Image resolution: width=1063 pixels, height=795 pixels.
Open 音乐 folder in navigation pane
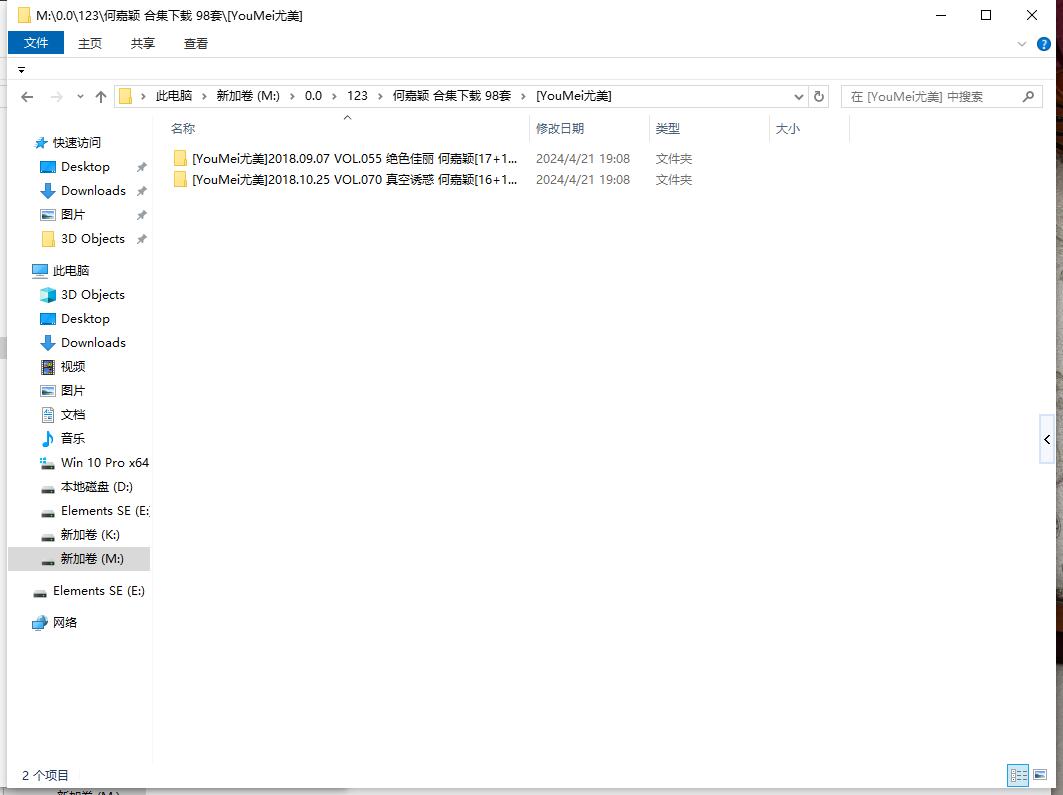click(x=73, y=439)
